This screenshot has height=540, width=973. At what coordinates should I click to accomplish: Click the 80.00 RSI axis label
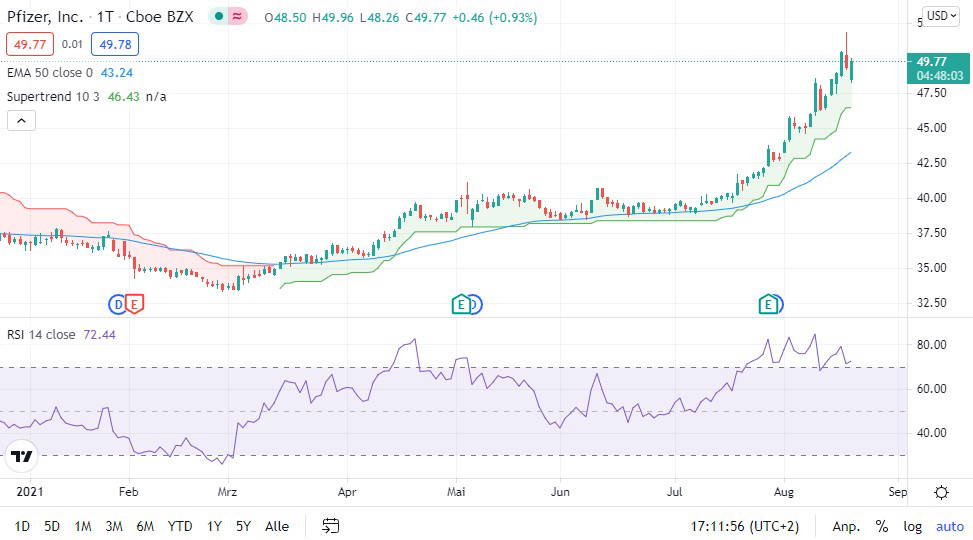pyautogui.click(x=931, y=345)
